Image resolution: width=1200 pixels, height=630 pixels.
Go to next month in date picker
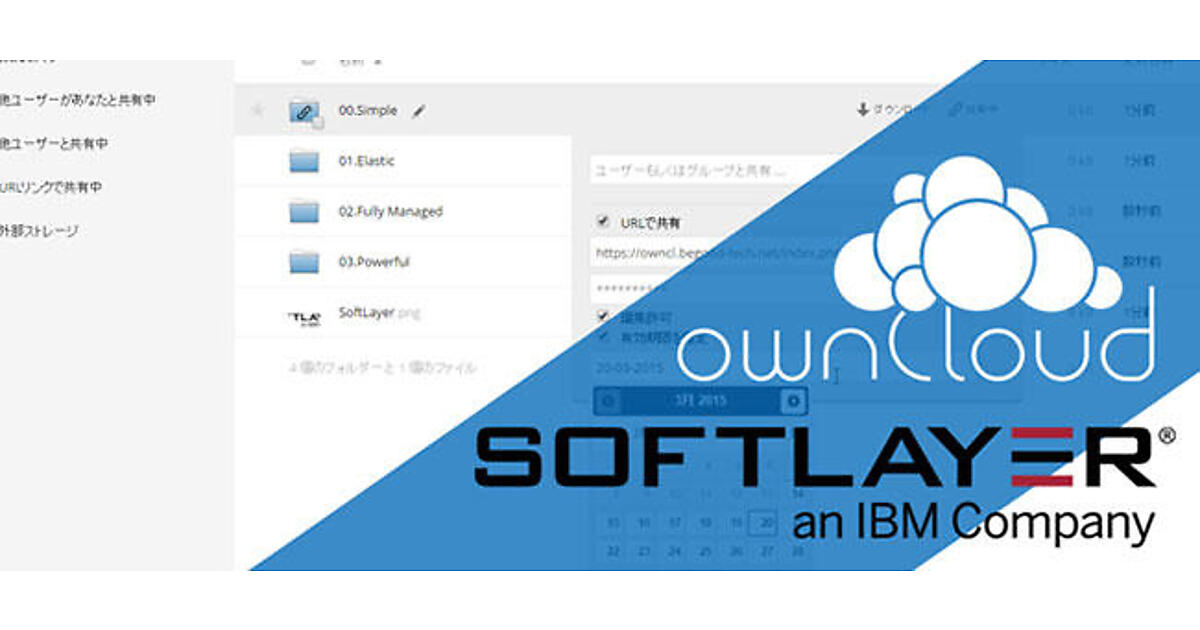tap(794, 401)
